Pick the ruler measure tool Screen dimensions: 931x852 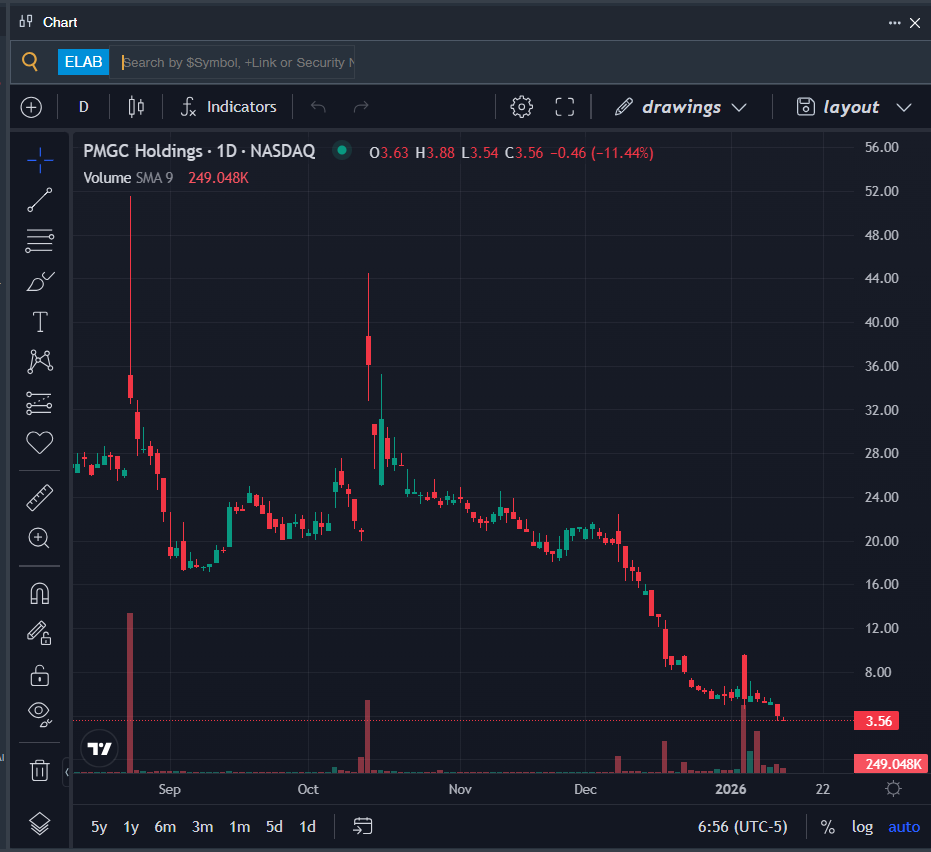tap(40, 497)
